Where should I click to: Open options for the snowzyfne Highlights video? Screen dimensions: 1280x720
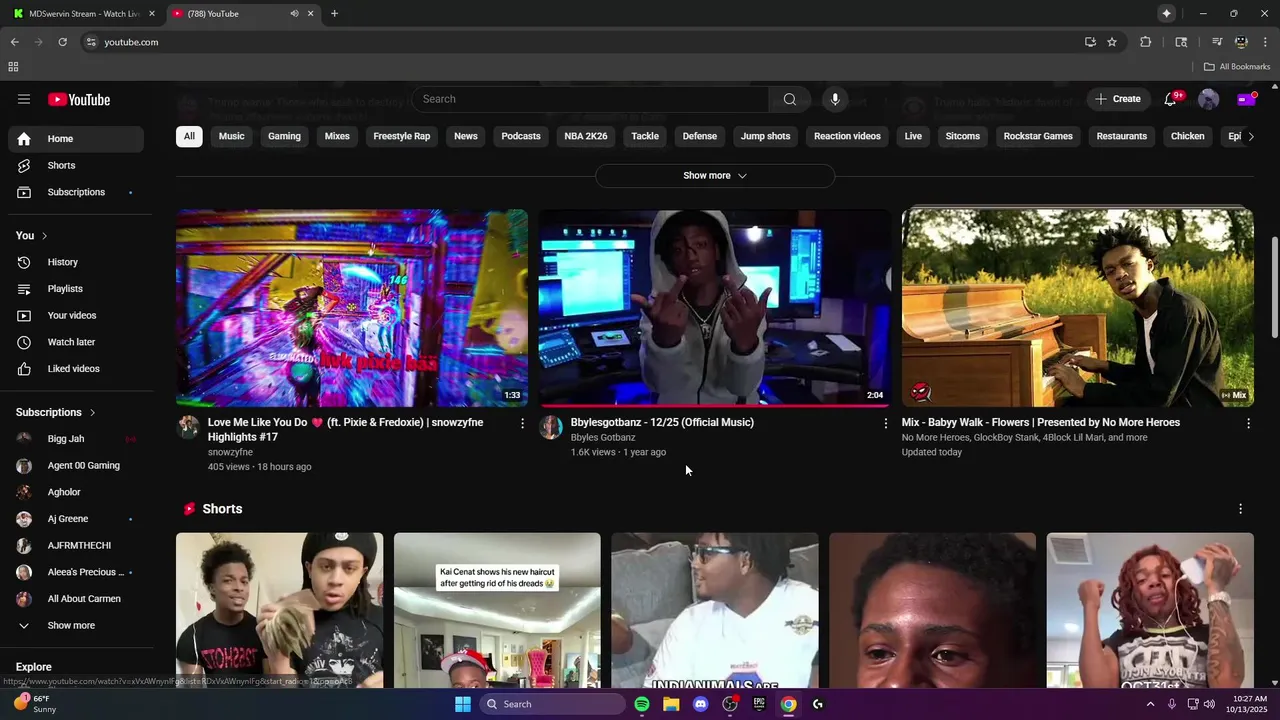tap(522, 423)
